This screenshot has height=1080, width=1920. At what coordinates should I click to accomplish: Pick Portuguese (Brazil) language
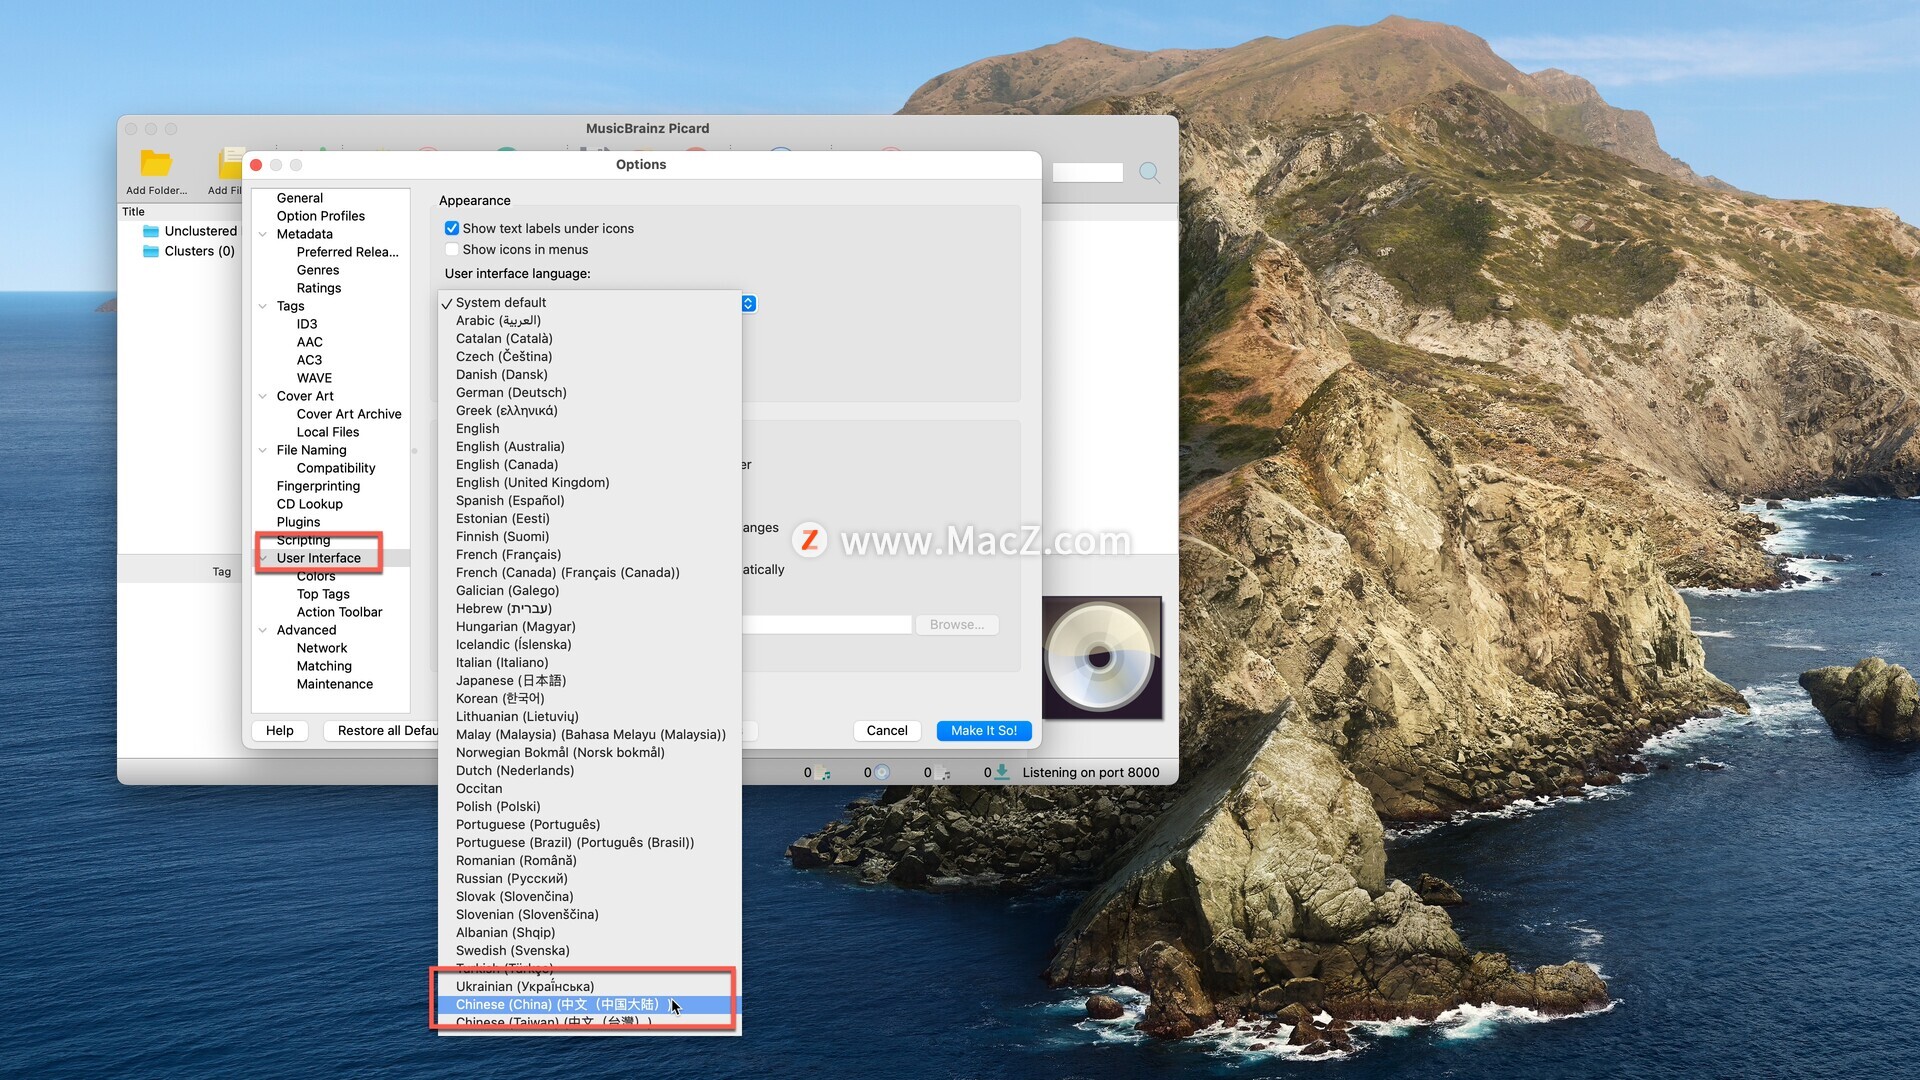coord(590,842)
